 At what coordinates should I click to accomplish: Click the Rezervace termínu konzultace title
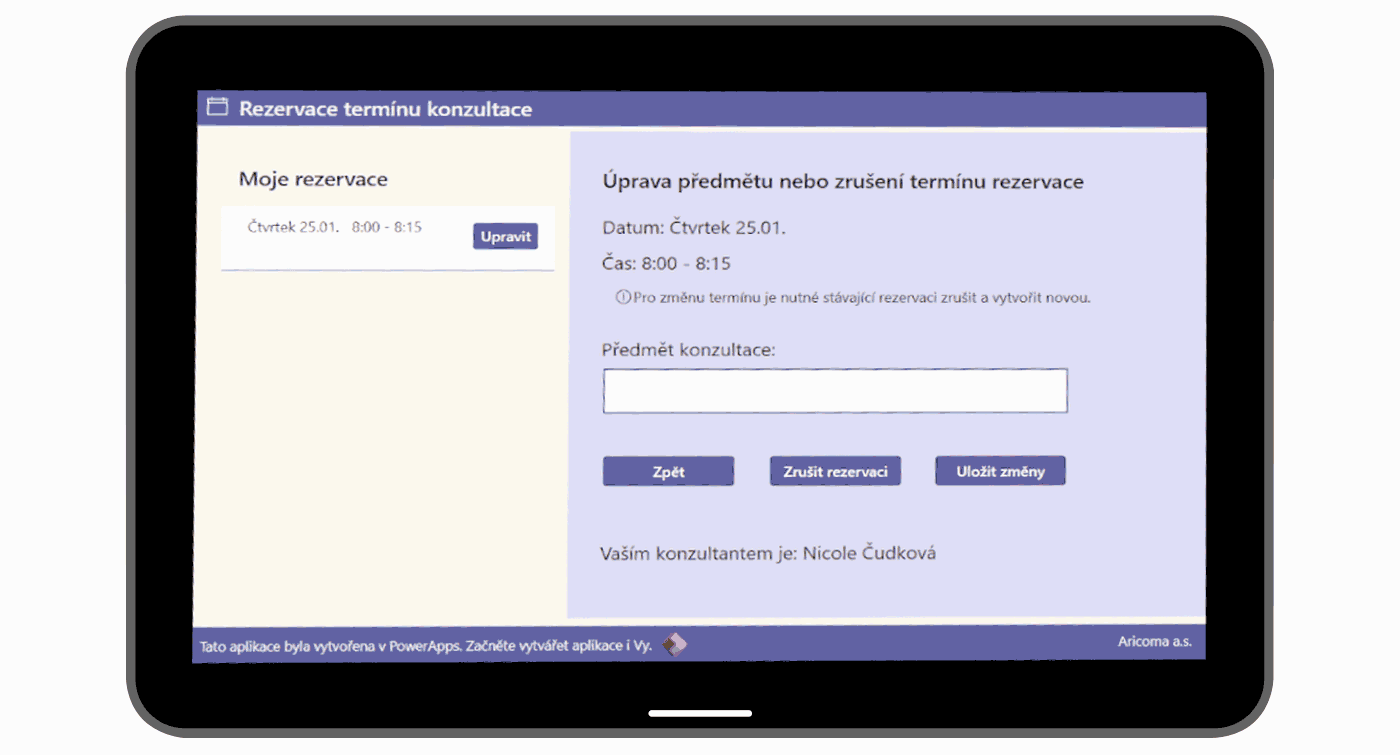point(385,109)
